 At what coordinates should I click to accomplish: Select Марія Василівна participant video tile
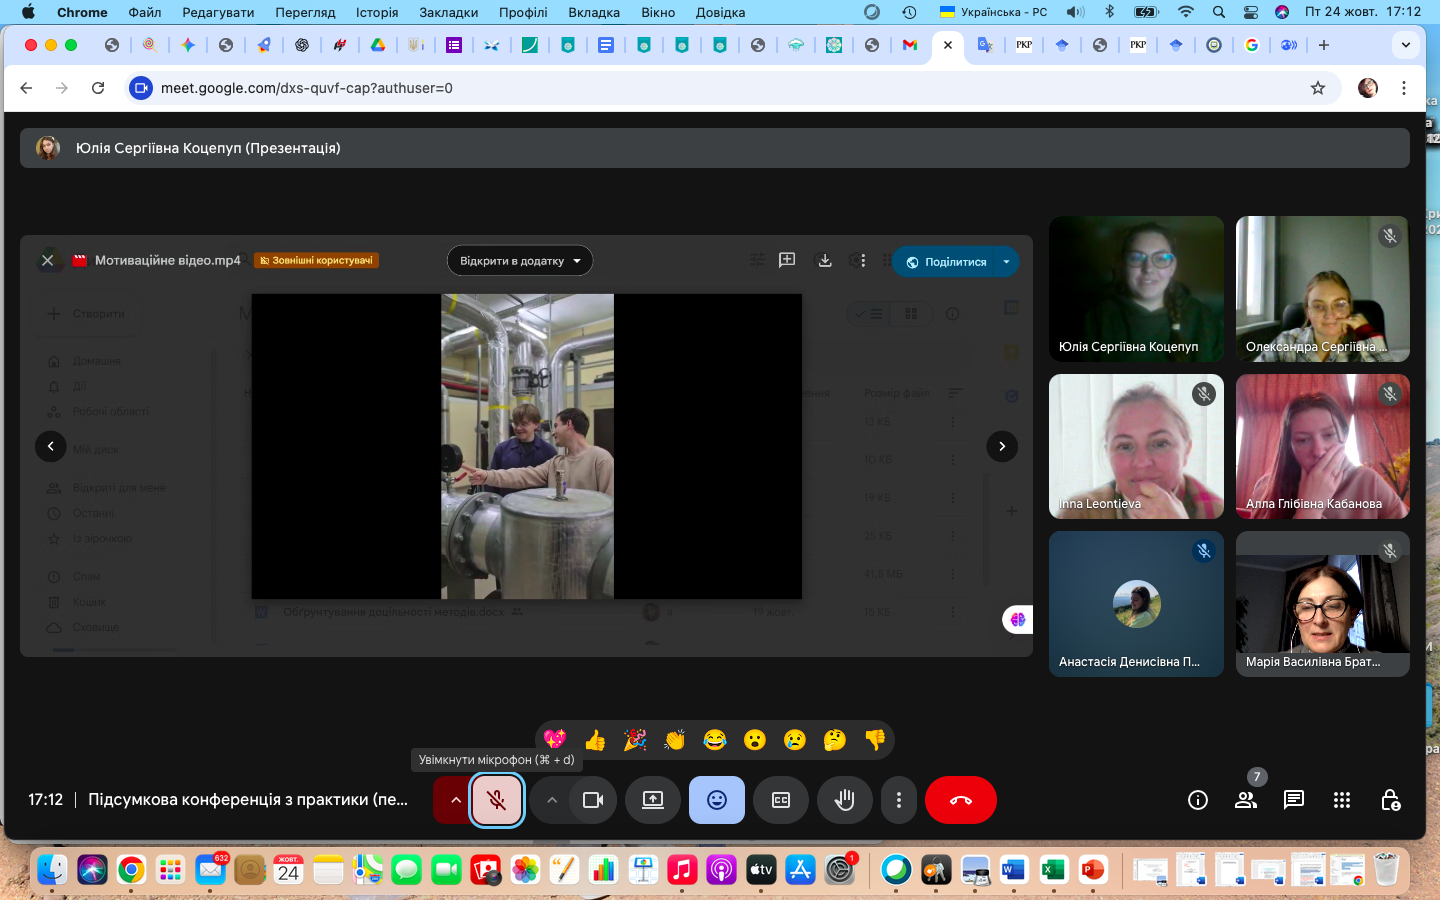[1322, 604]
